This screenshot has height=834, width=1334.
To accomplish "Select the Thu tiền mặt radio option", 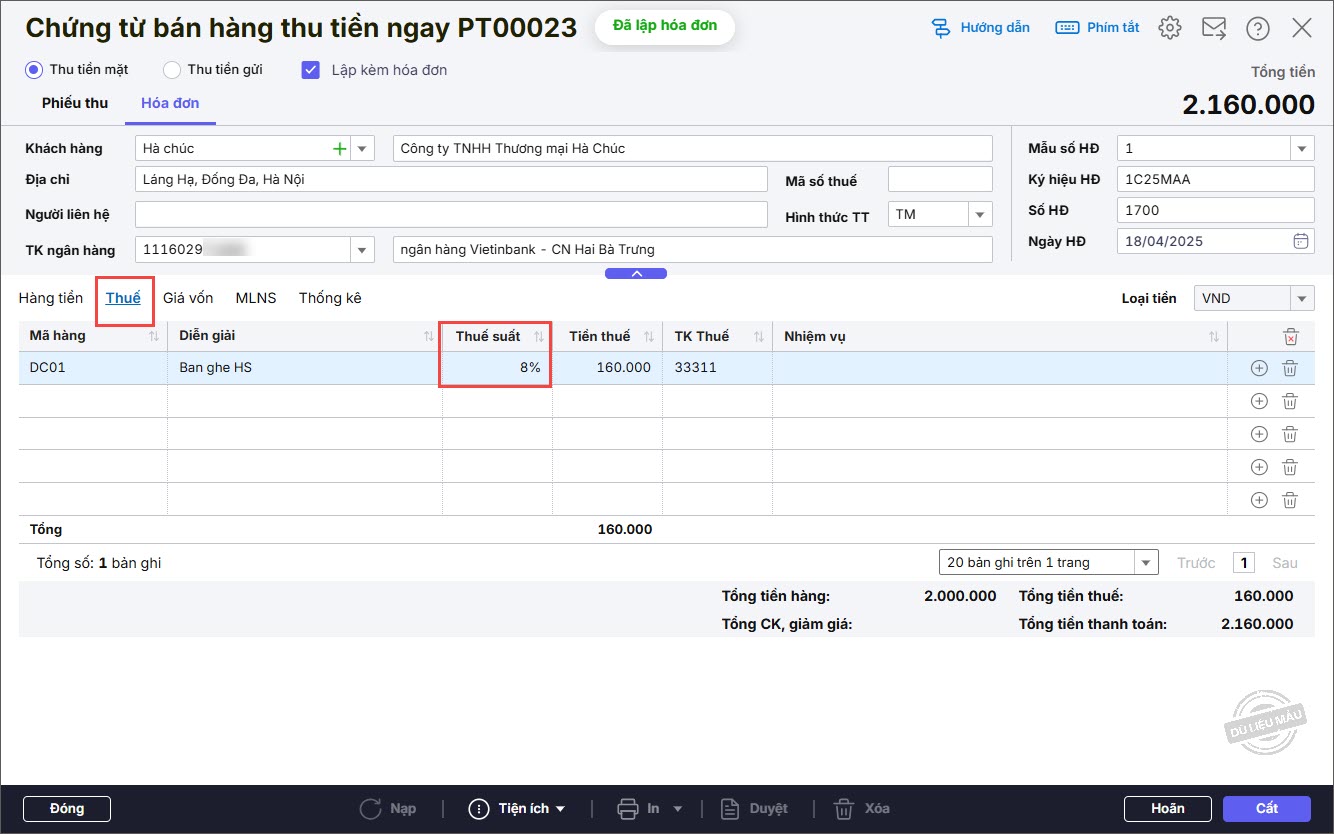I will pyautogui.click(x=34, y=70).
